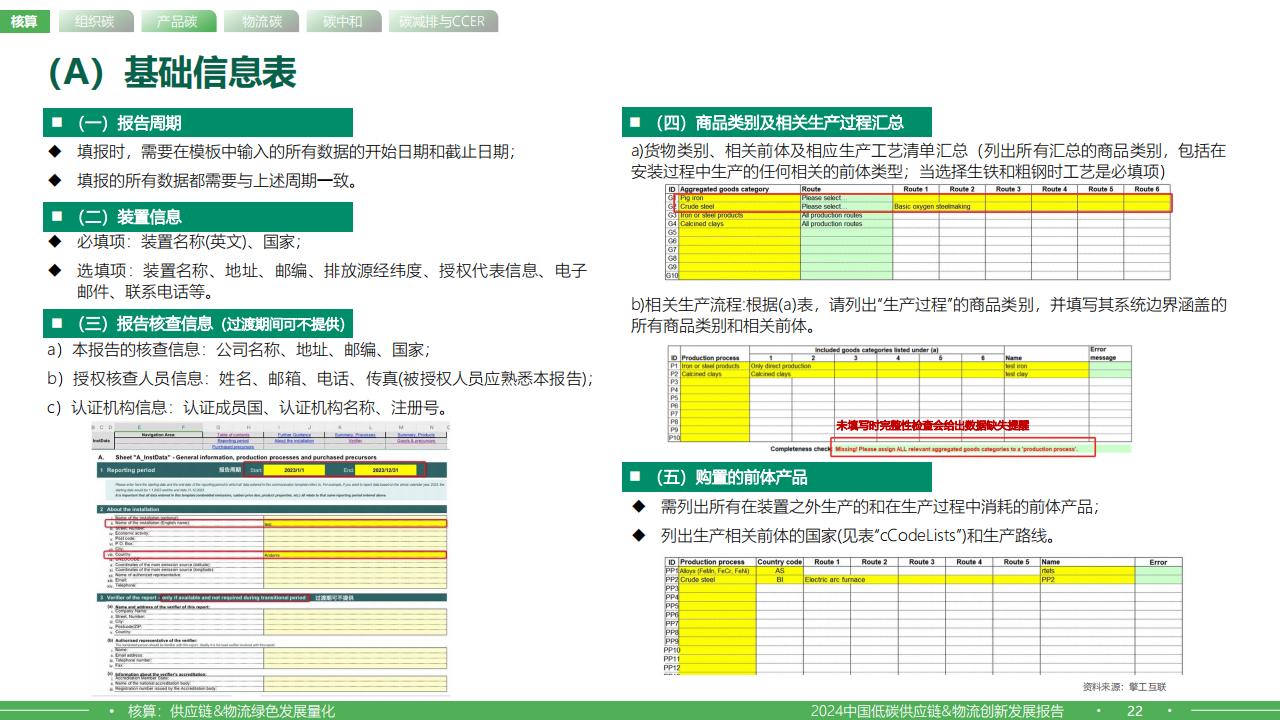This screenshot has width=1280, height=720.
Task: Select the (四) 商品类别及相关生产过程汇总 header
Action: pos(776,122)
